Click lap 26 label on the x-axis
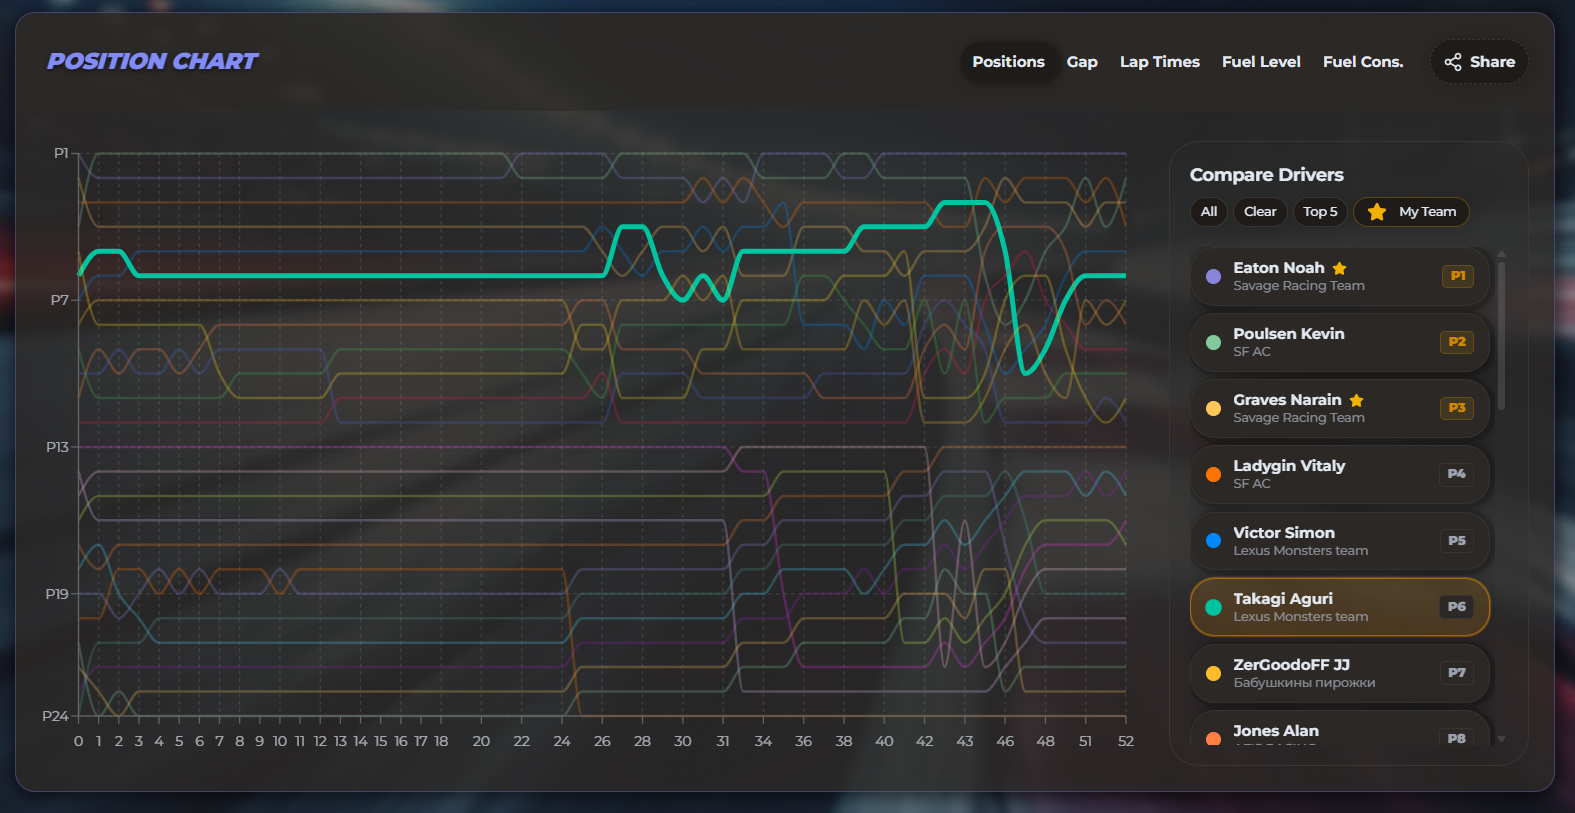This screenshot has height=813, width=1575. coord(602,741)
